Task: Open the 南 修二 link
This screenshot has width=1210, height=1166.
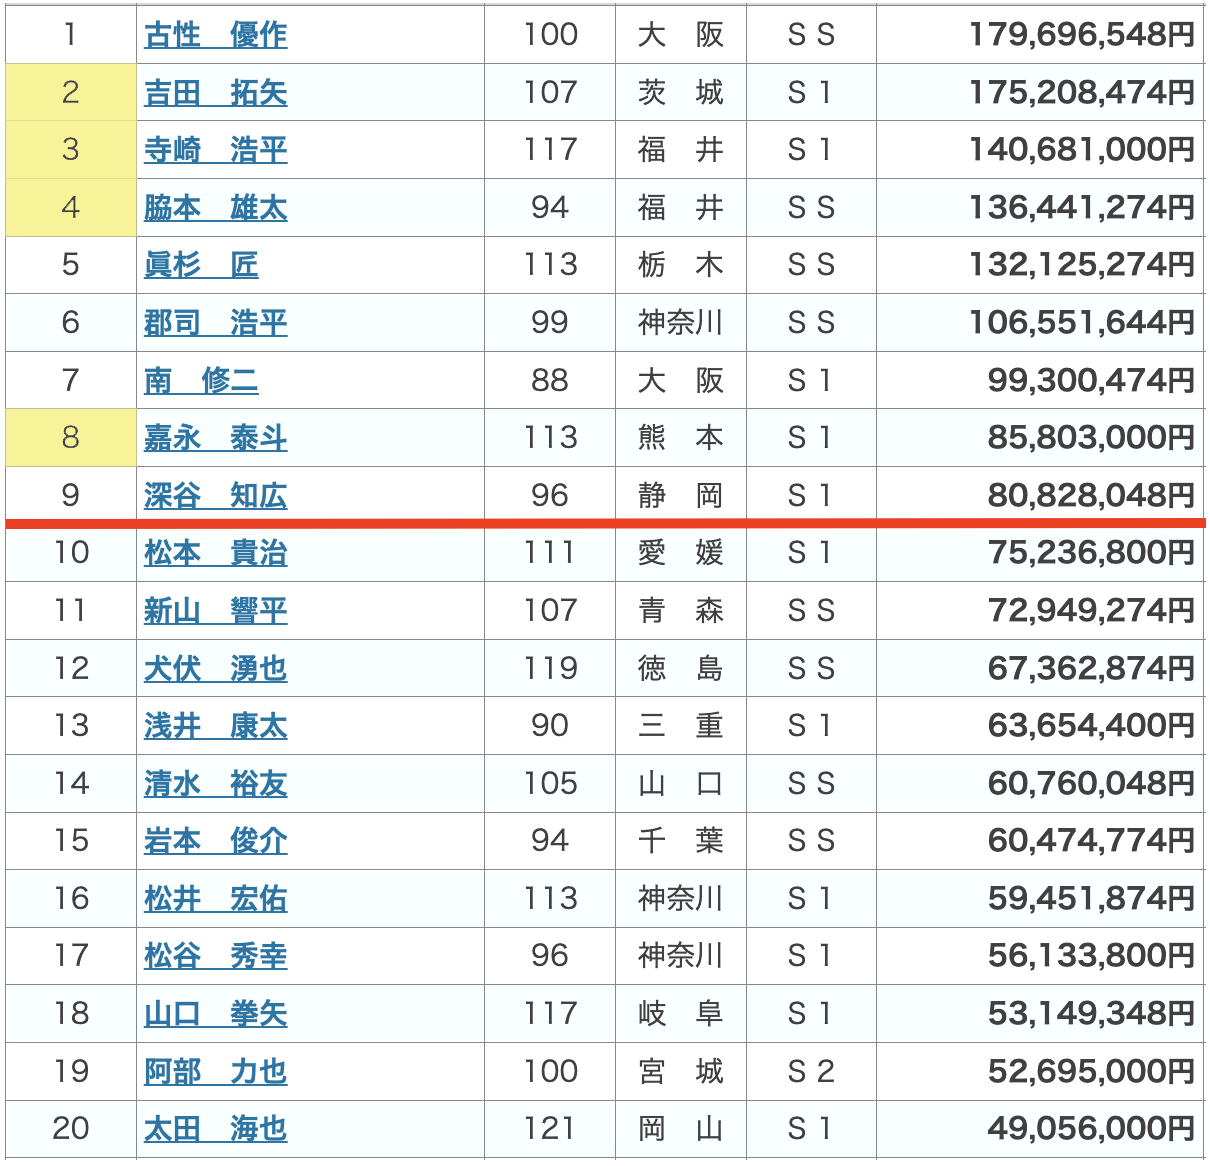Action: tap(201, 381)
